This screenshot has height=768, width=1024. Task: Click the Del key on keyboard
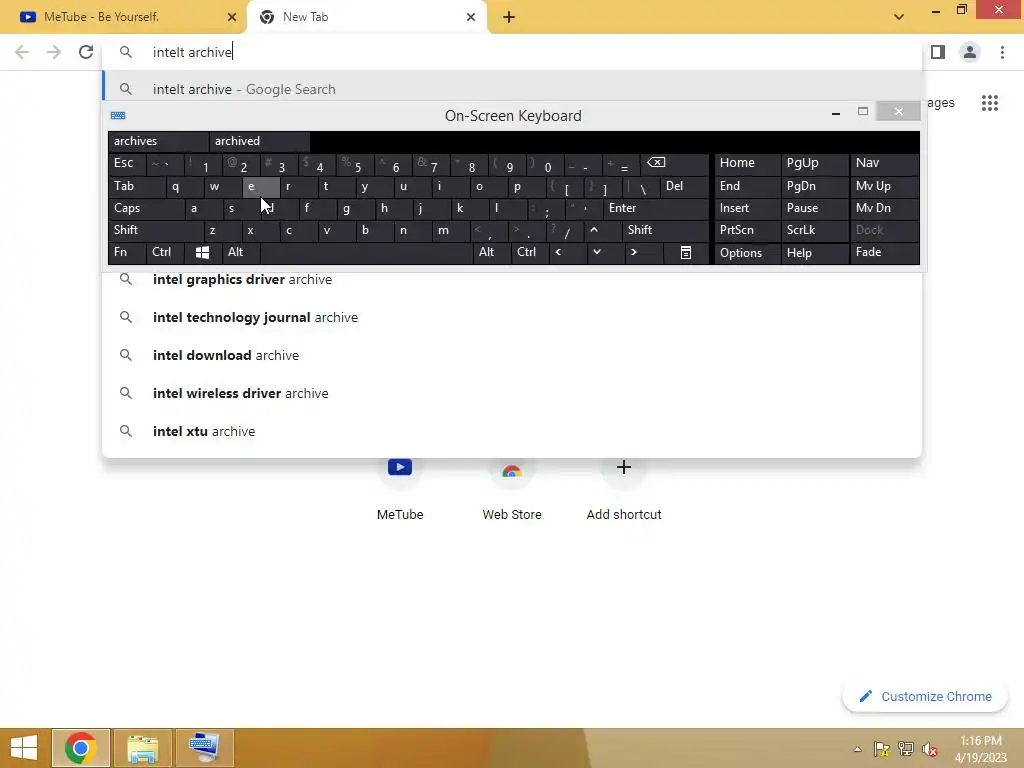click(684, 187)
